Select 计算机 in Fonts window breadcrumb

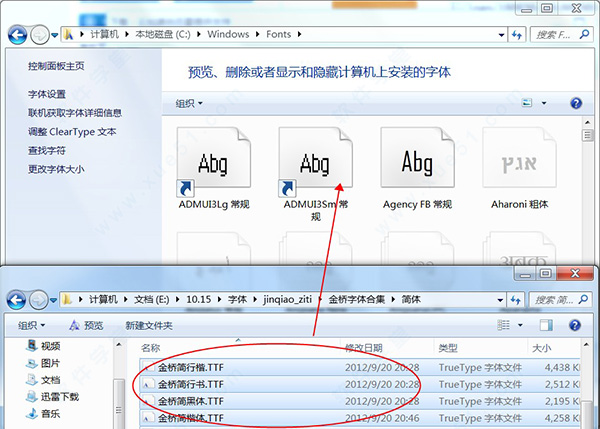coord(104,34)
